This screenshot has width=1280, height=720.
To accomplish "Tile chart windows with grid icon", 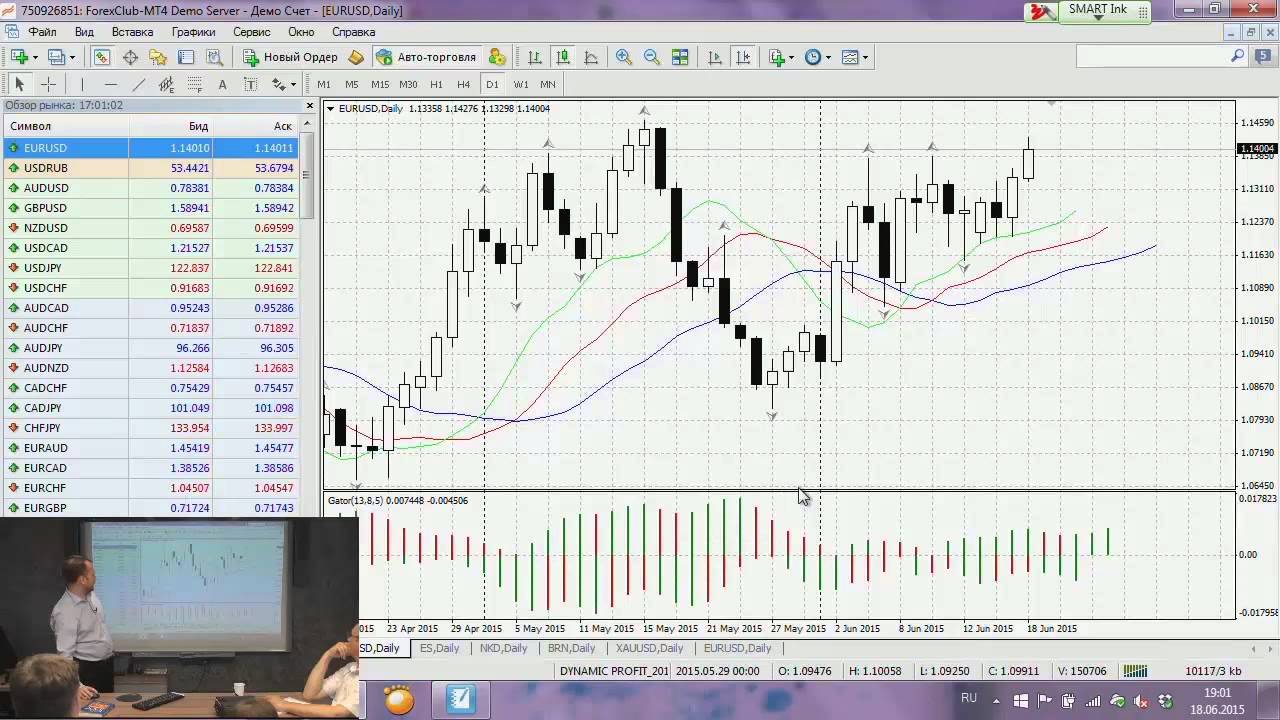I will (680, 57).
